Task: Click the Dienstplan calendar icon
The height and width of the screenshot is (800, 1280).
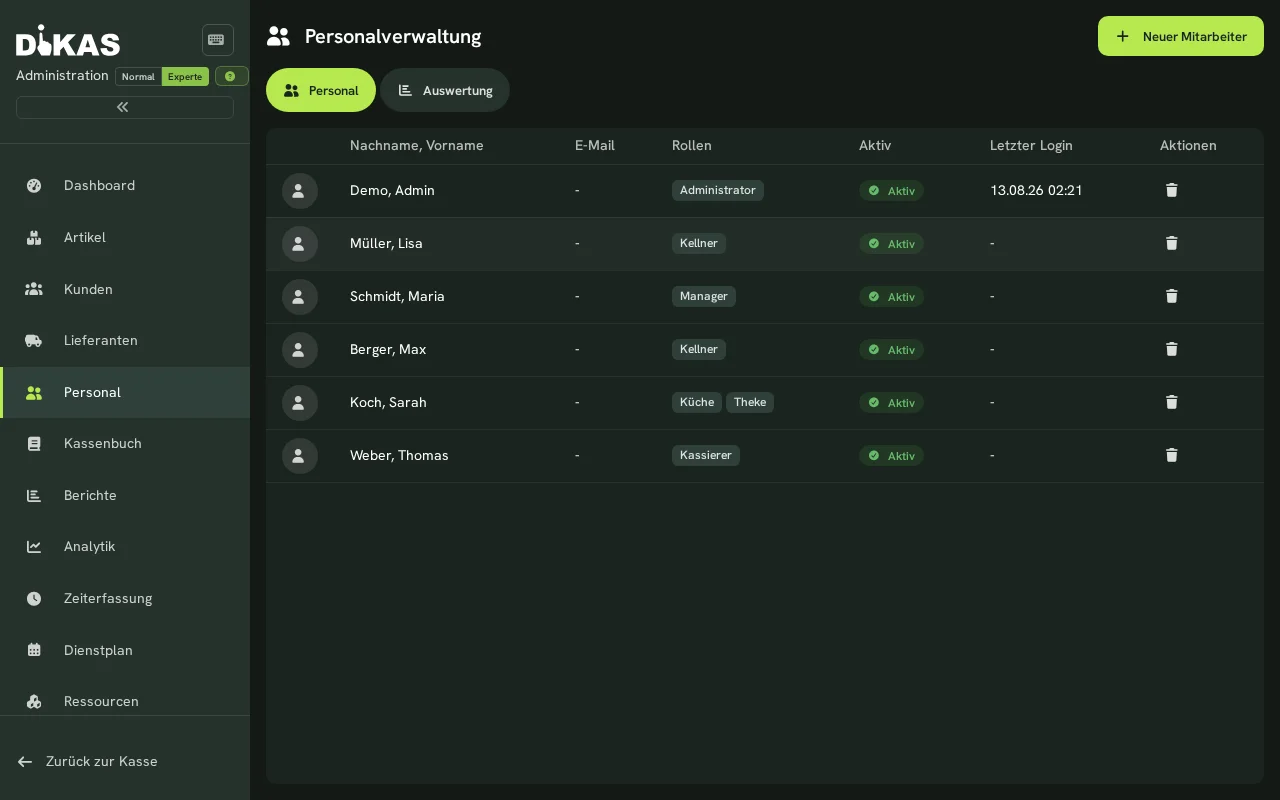Action: tap(34, 650)
